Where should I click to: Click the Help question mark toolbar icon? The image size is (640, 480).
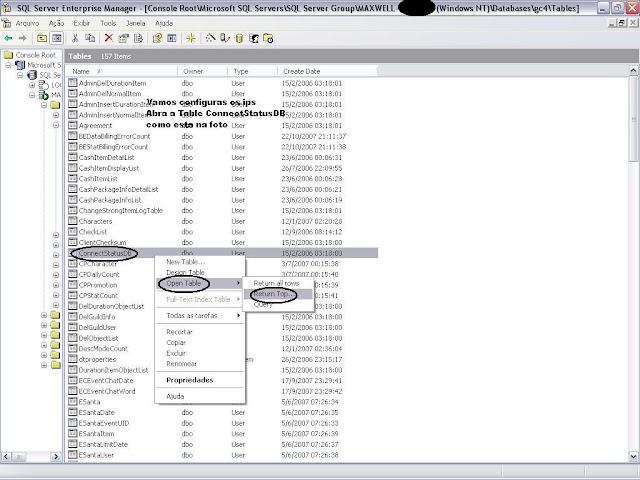157,38
